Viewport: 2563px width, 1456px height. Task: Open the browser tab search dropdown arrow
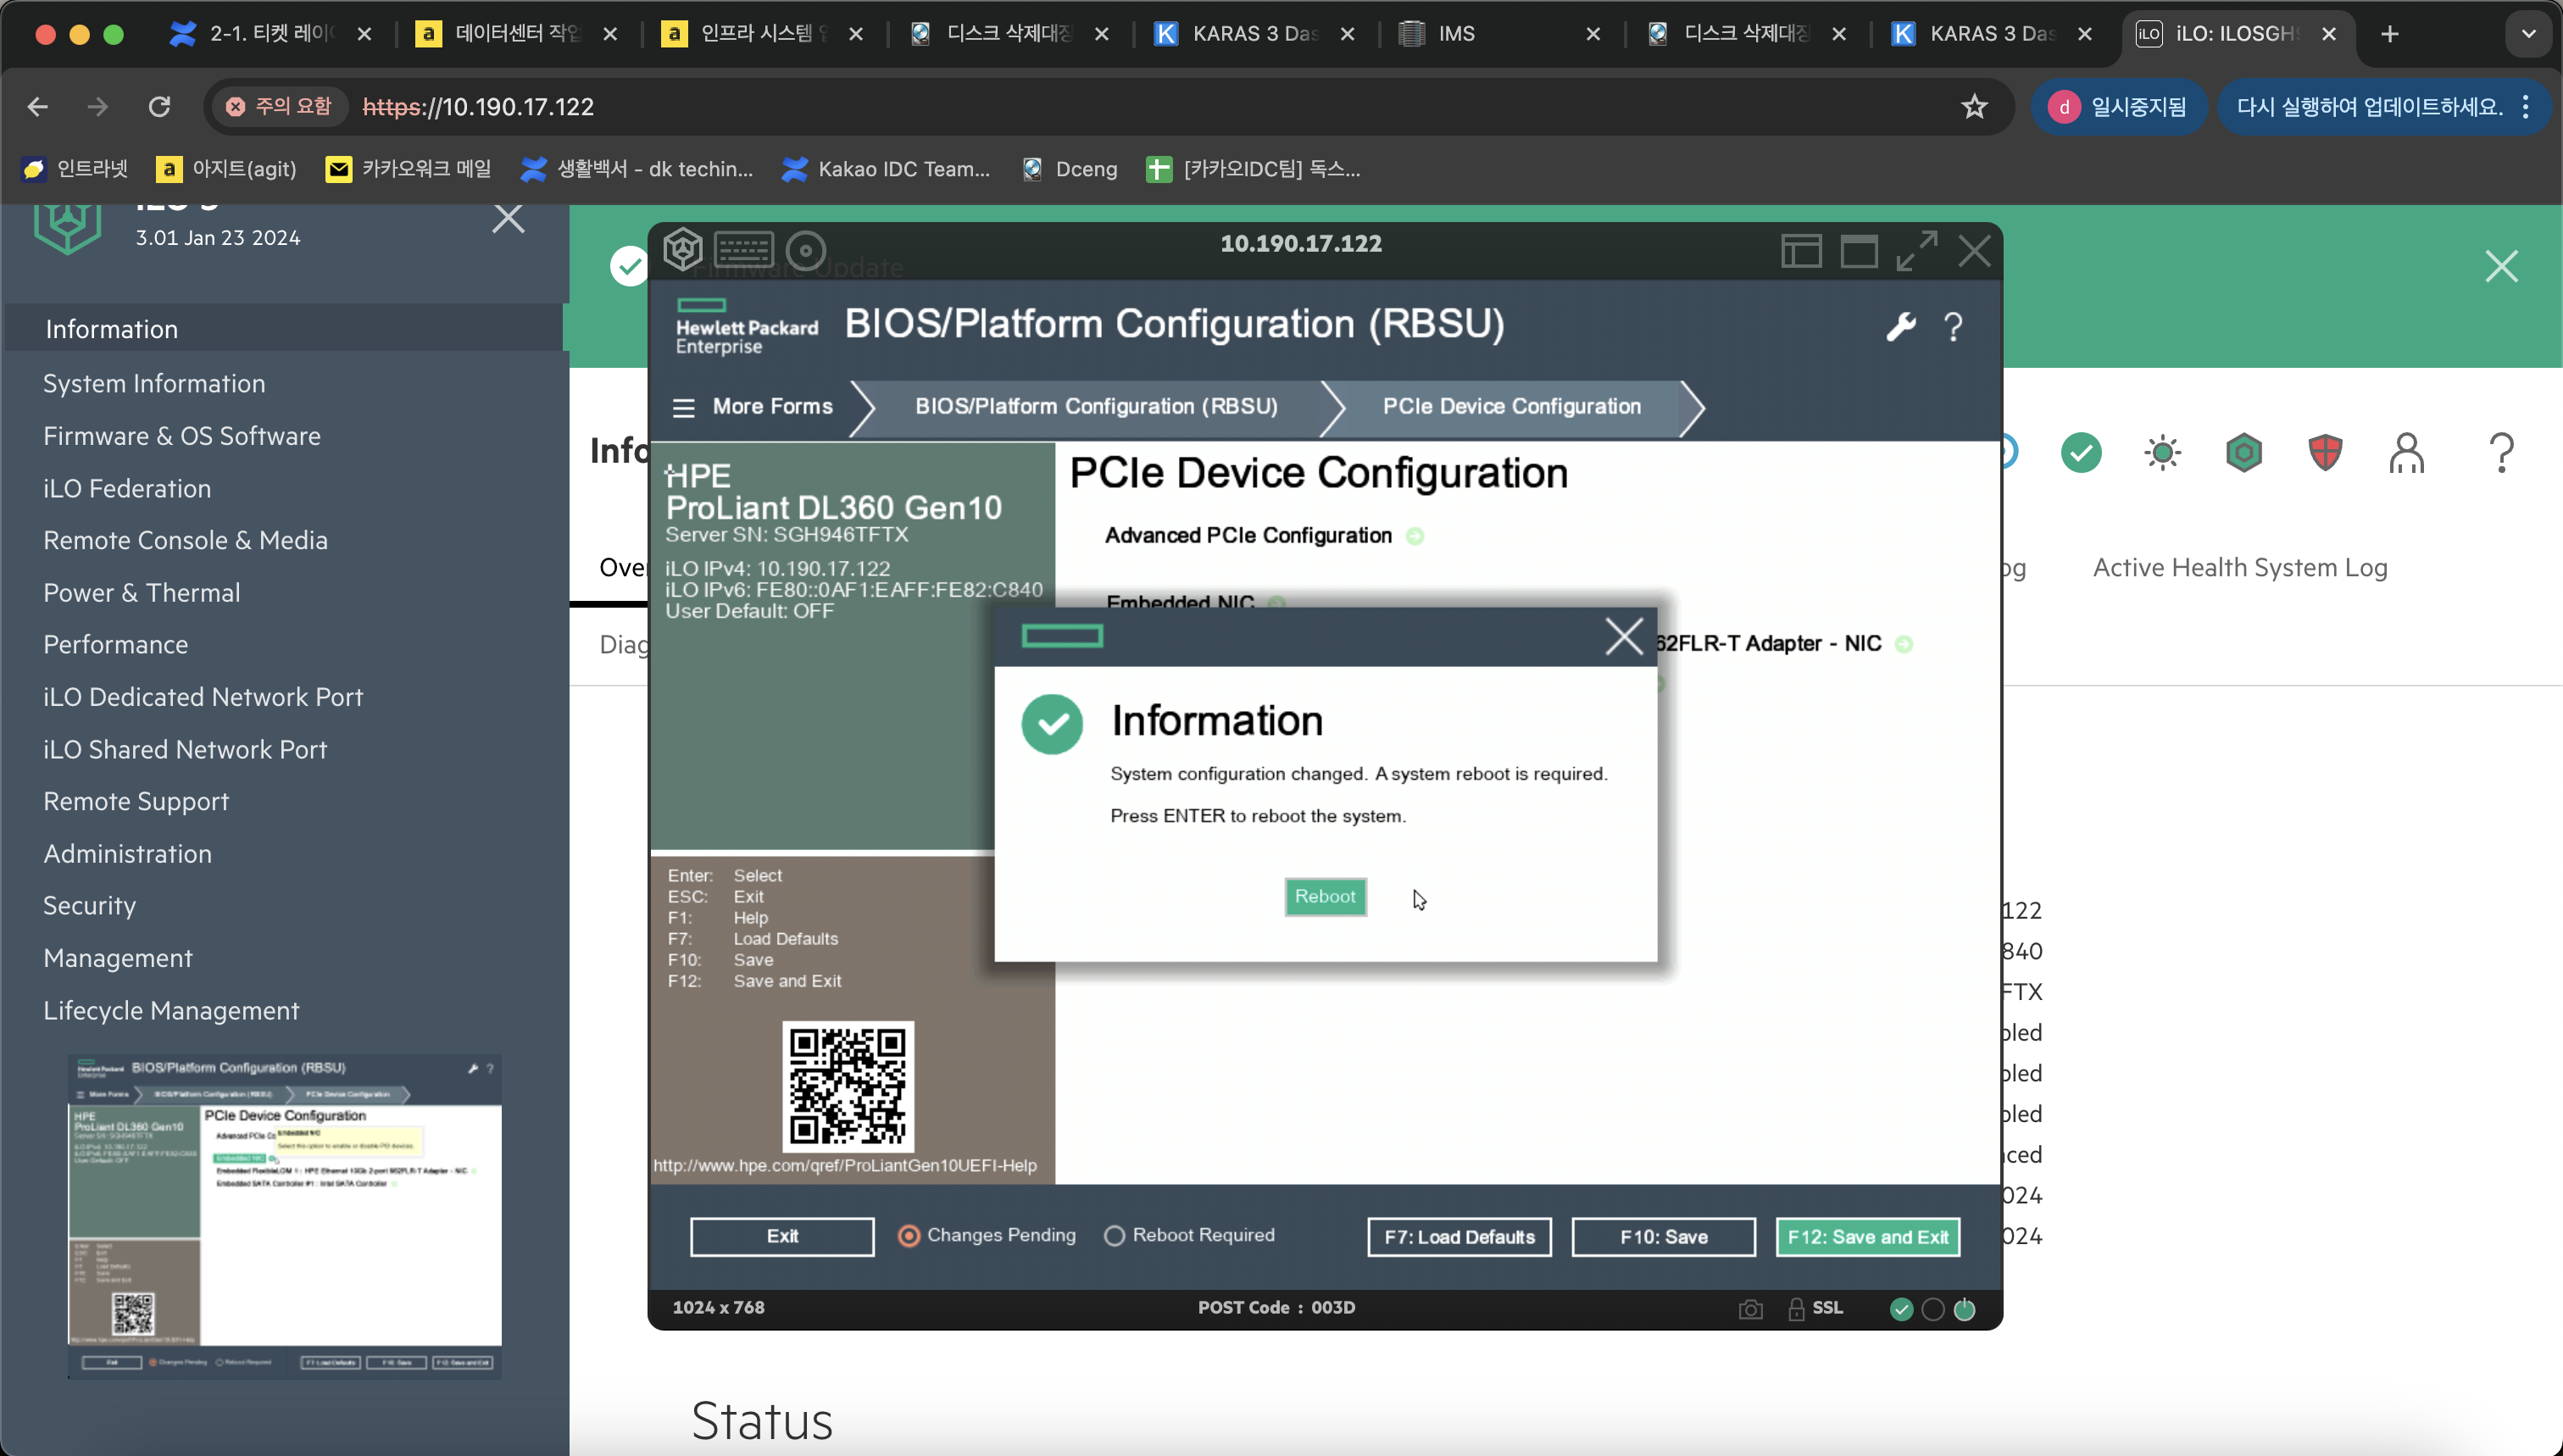point(2528,34)
